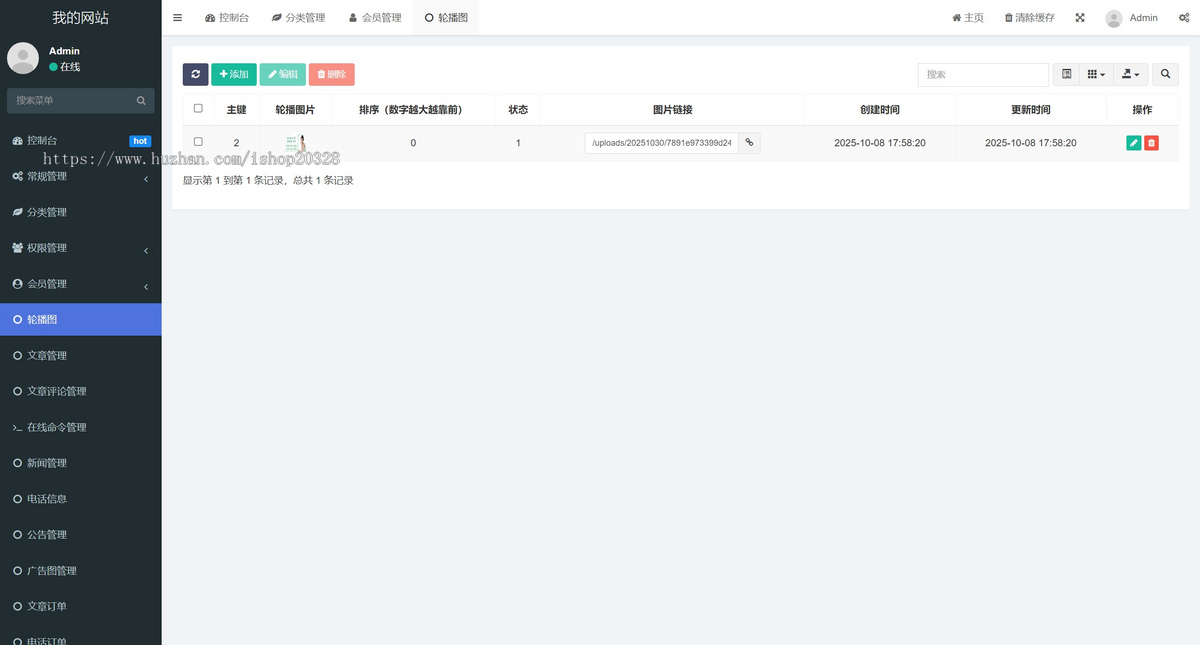Open 文章订单 in the sidebar
This screenshot has width=1200, height=645.
click(80, 606)
